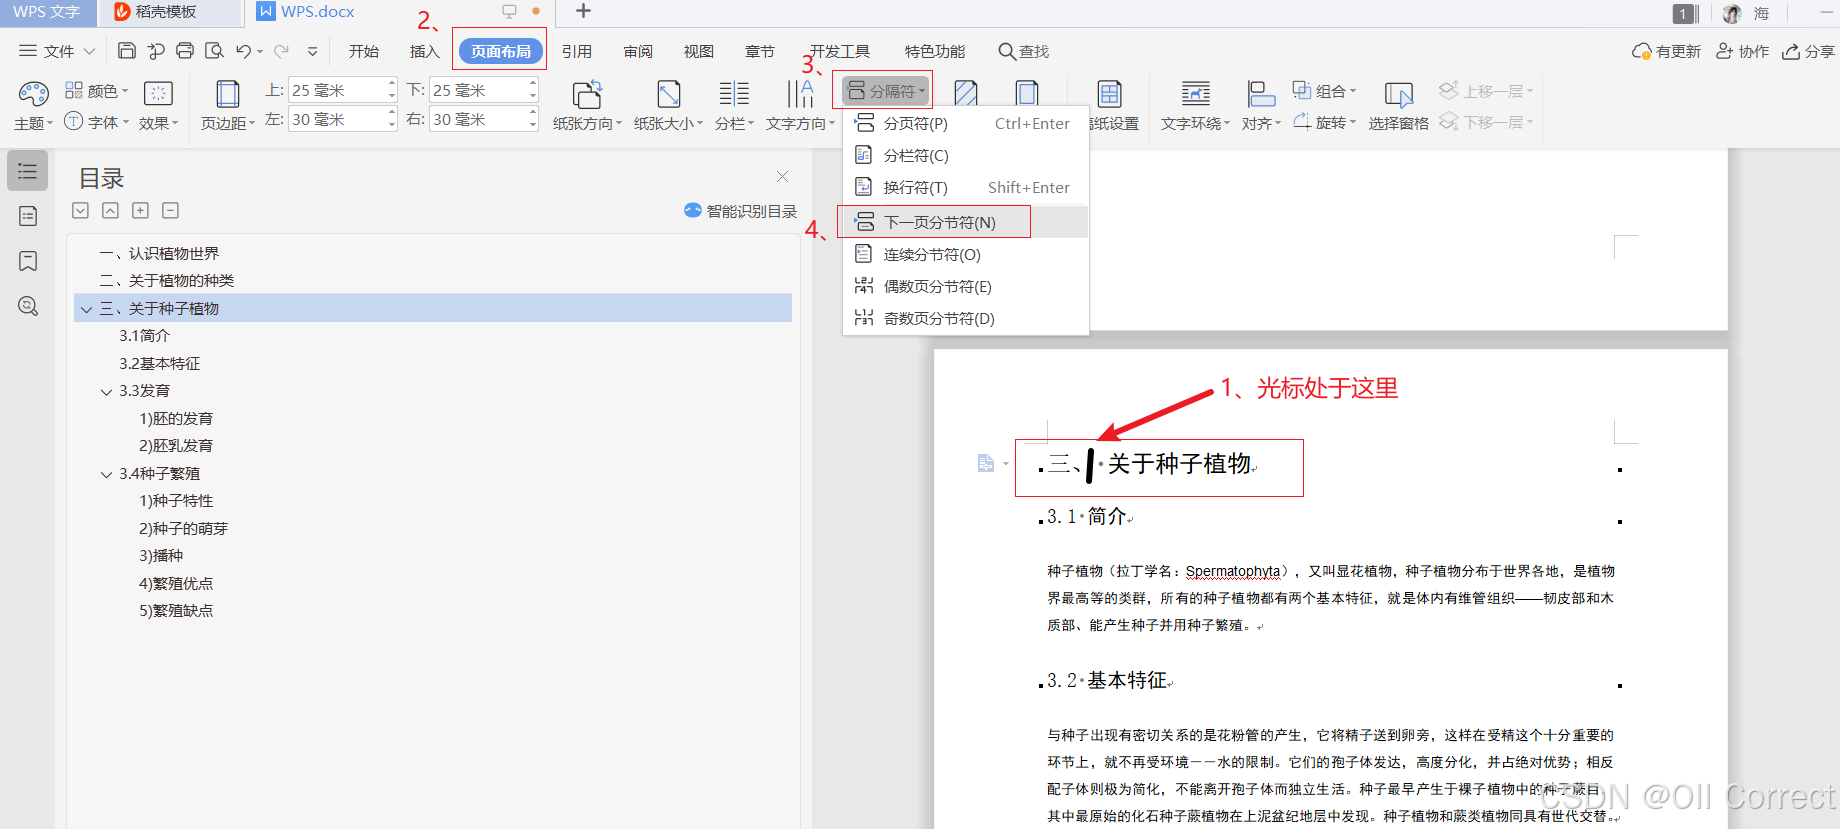Open the 页边距 page margins icon

coord(228,94)
